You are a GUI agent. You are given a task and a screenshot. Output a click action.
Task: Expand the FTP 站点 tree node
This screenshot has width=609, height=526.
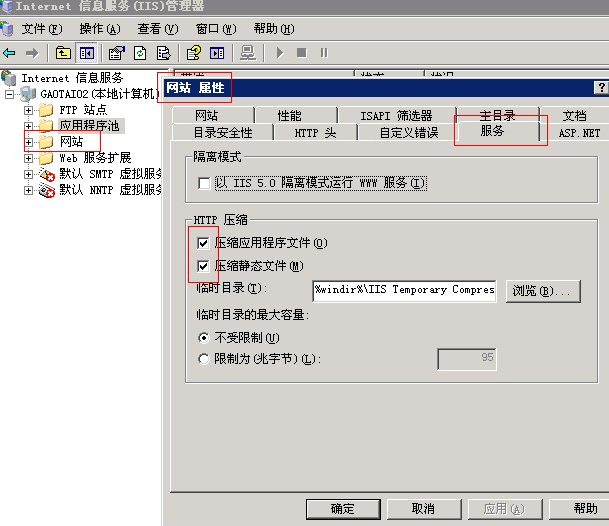[x=29, y=110]
